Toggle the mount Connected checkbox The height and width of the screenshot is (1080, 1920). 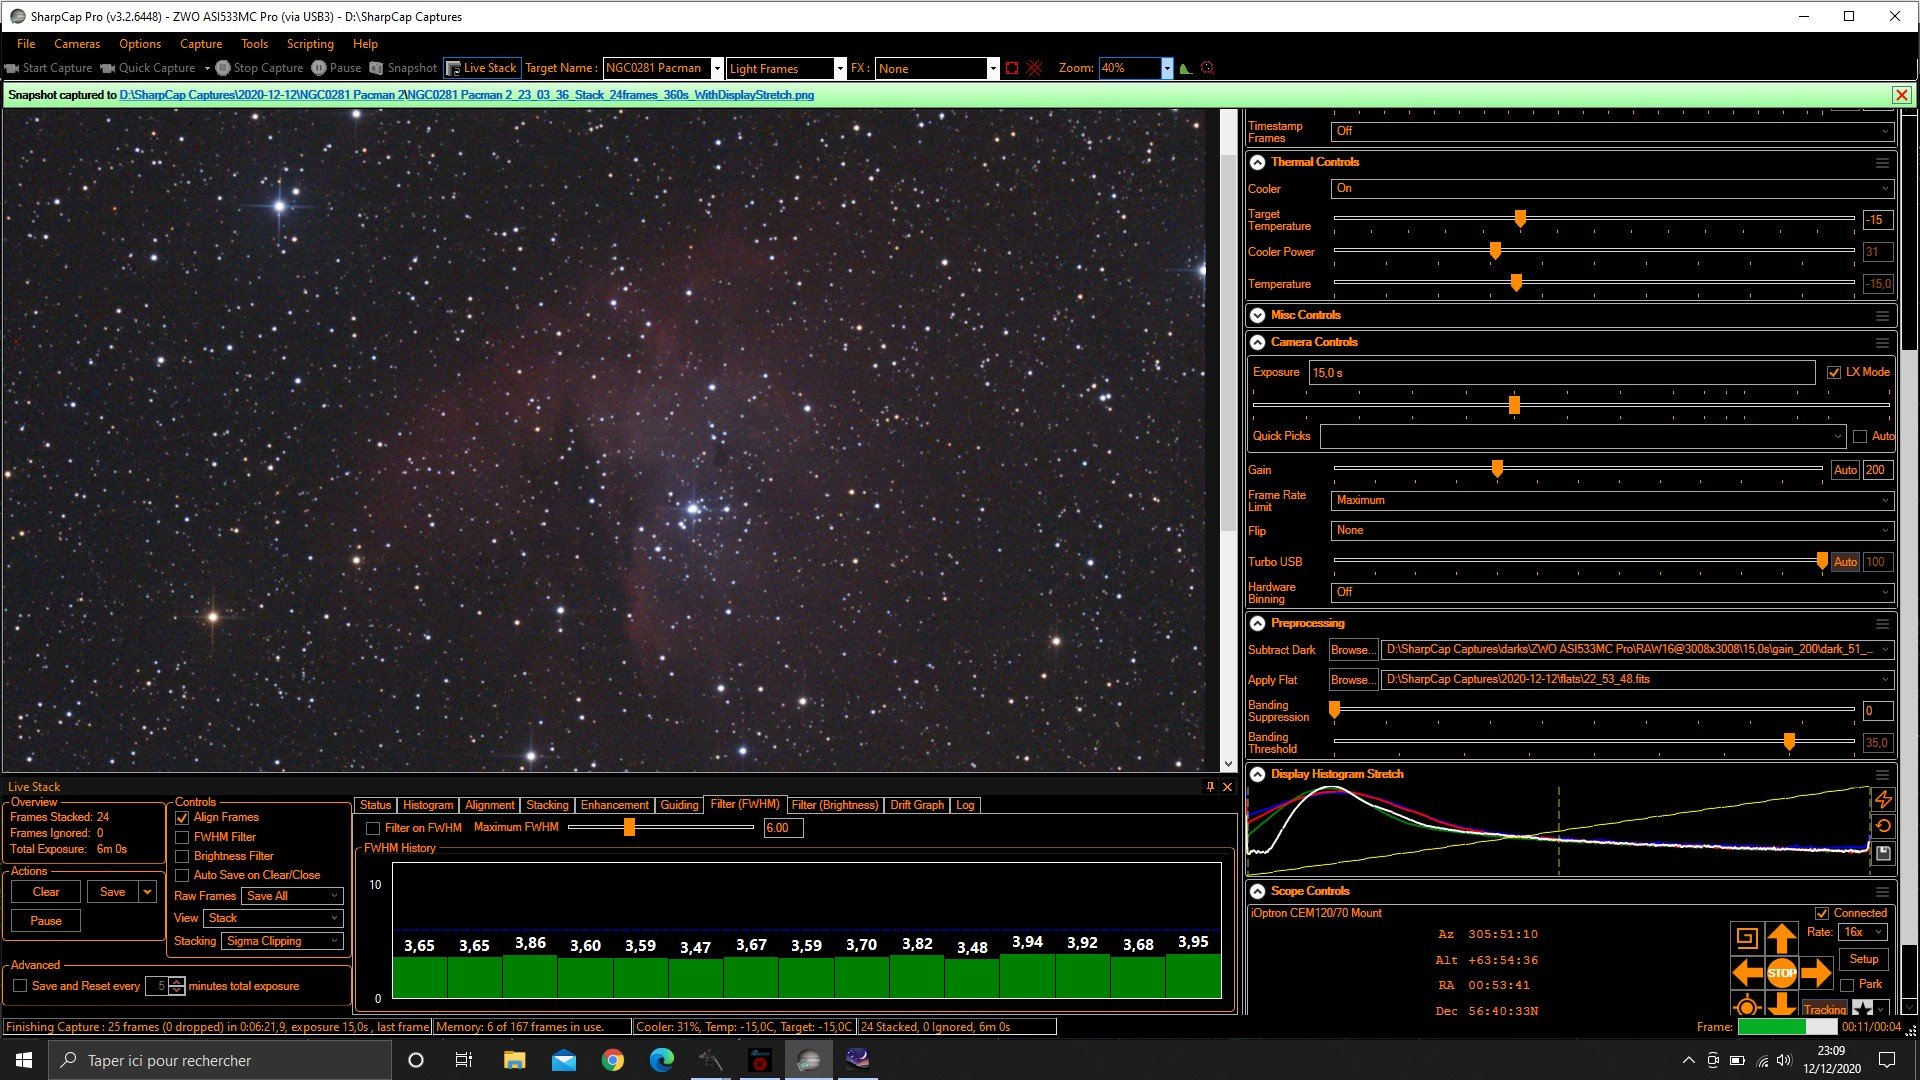pyautogui.click(x=1822, y=913)
